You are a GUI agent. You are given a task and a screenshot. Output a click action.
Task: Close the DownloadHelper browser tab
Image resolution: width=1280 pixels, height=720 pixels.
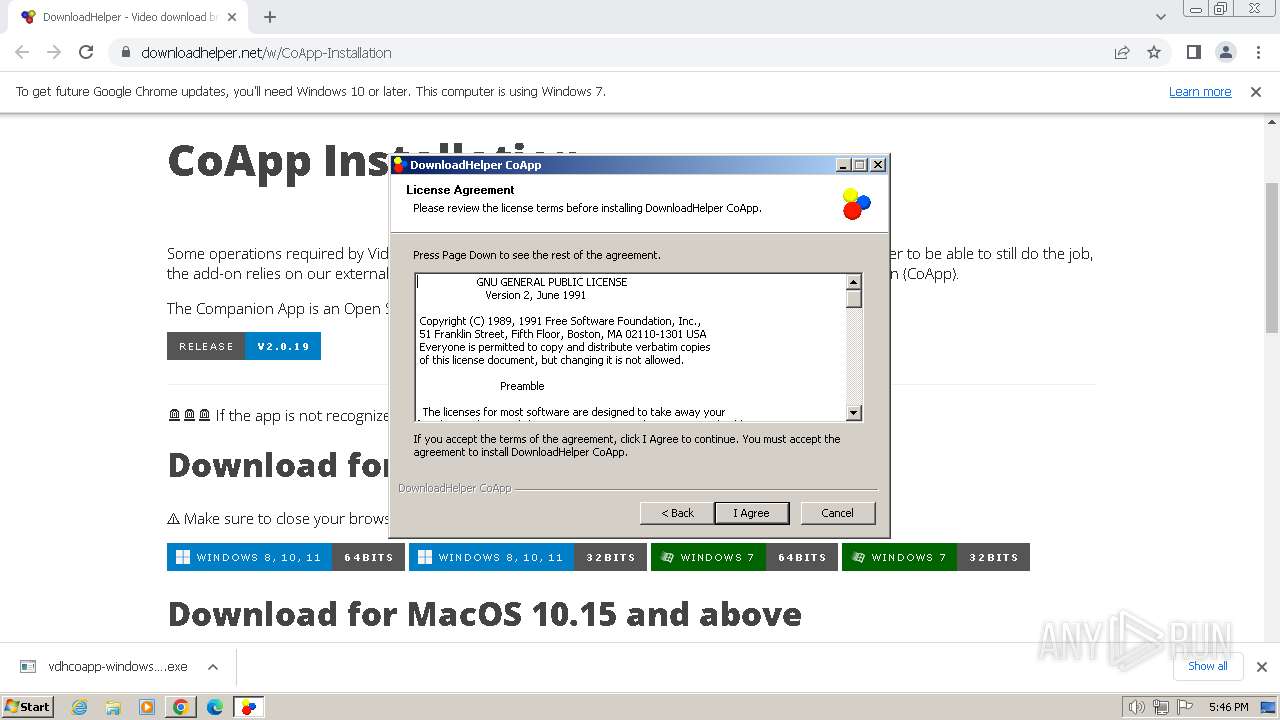pyautogui.click(x=233, y=17)
